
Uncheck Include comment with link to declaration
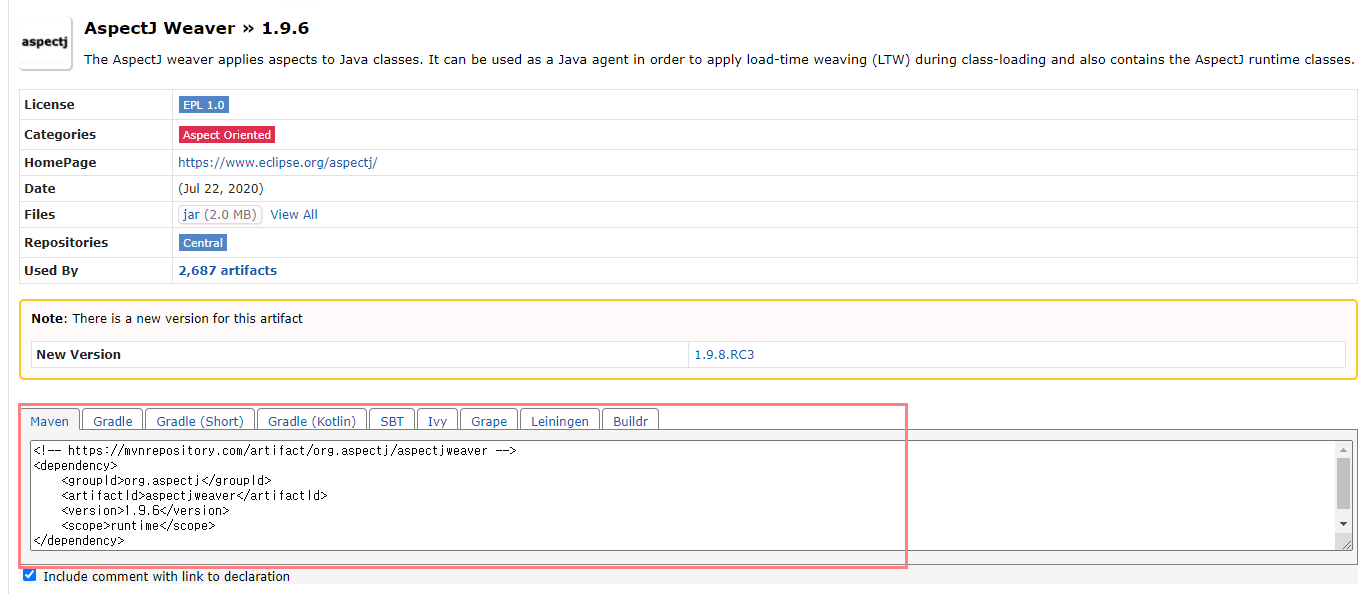point(29,575)
